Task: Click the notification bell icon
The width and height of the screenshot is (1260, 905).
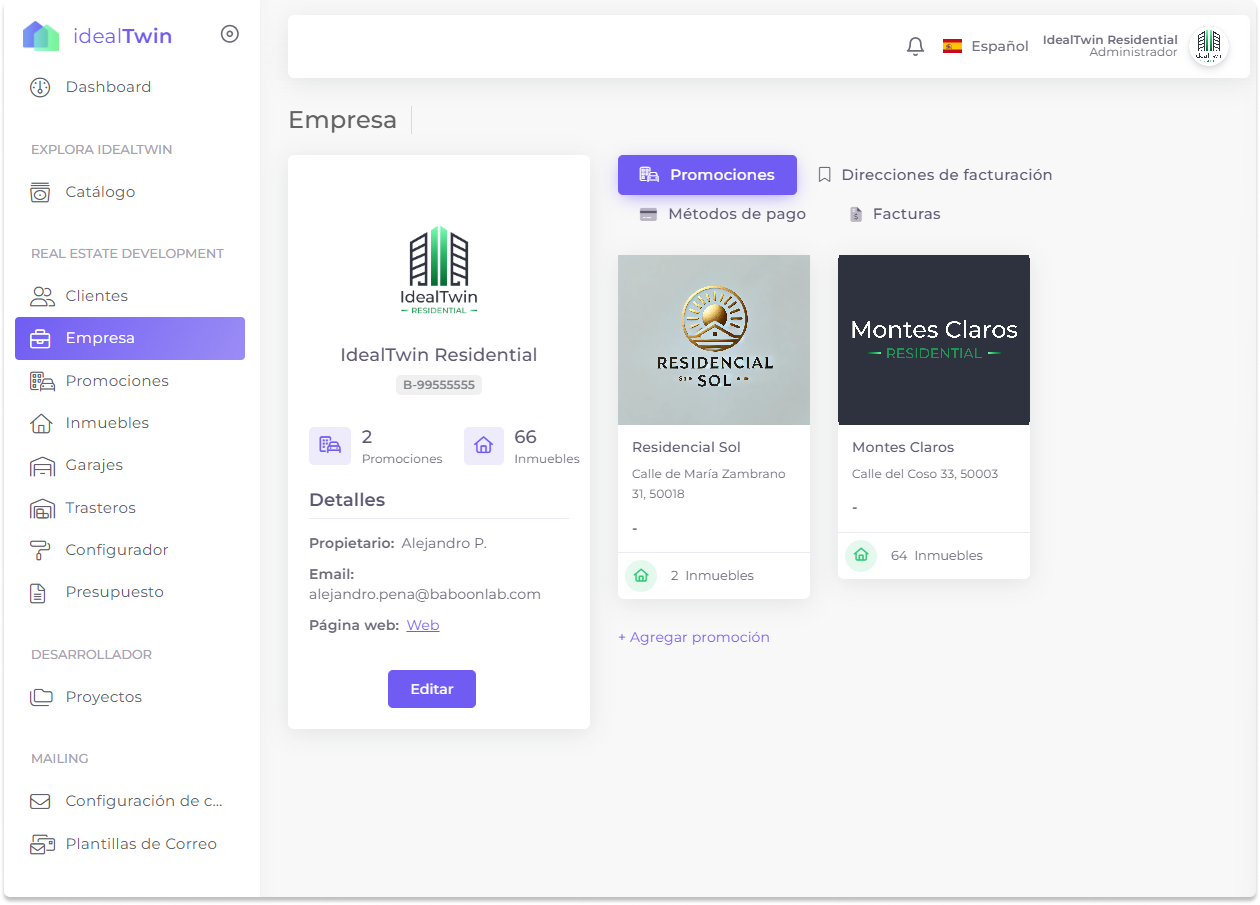Action: click(x=915, y=46)
